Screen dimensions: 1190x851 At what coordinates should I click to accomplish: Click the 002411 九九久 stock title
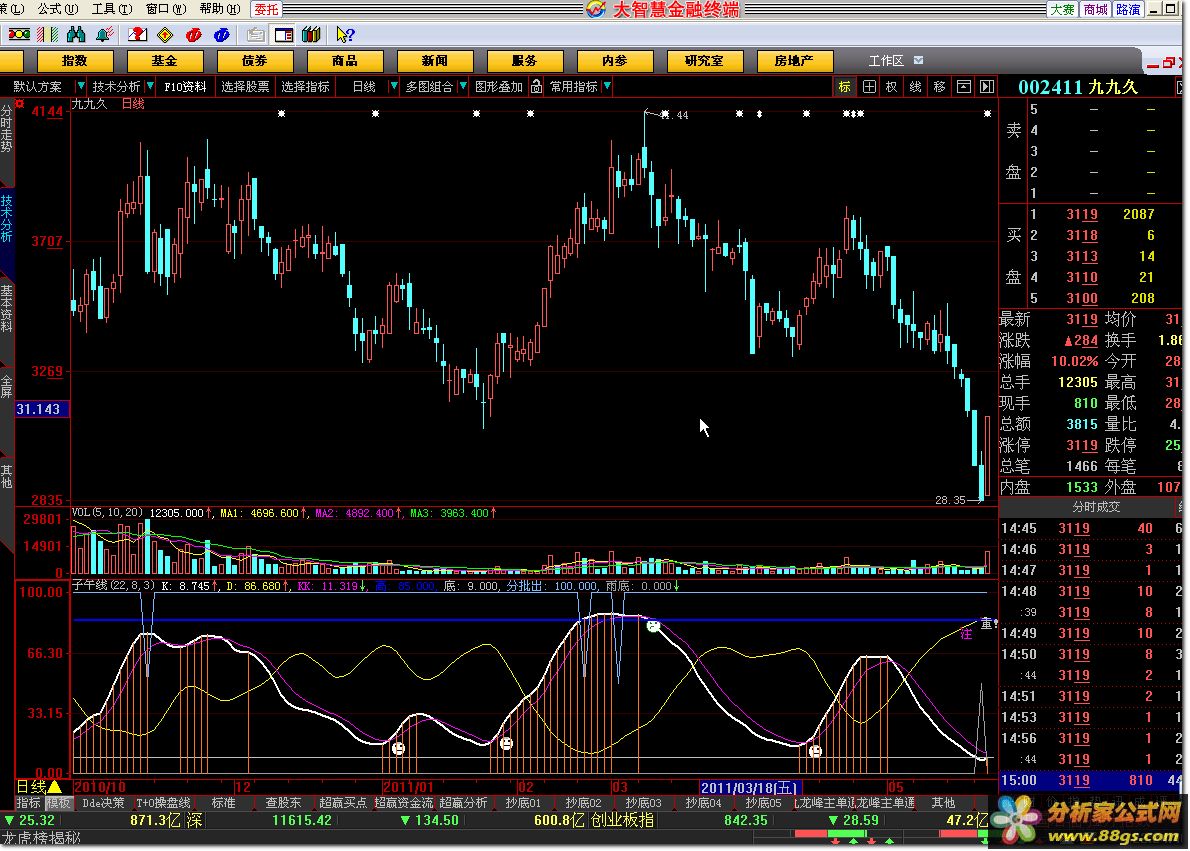click(1078, 87)
